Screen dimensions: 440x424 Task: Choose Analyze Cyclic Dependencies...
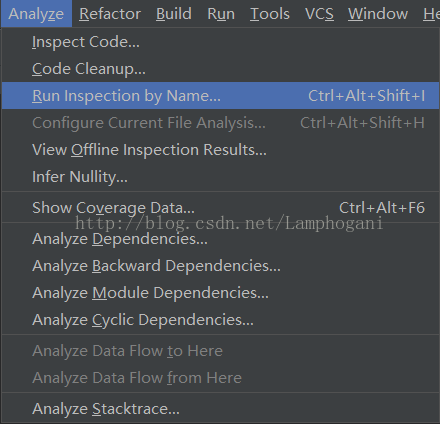pyautogui.click(x=220, y=320)
